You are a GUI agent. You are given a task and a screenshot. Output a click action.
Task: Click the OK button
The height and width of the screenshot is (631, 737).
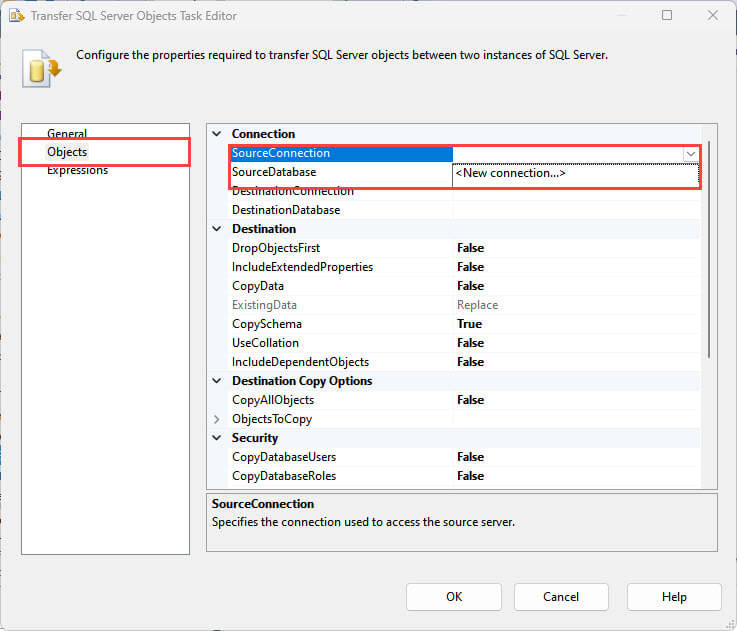point(454,597)
